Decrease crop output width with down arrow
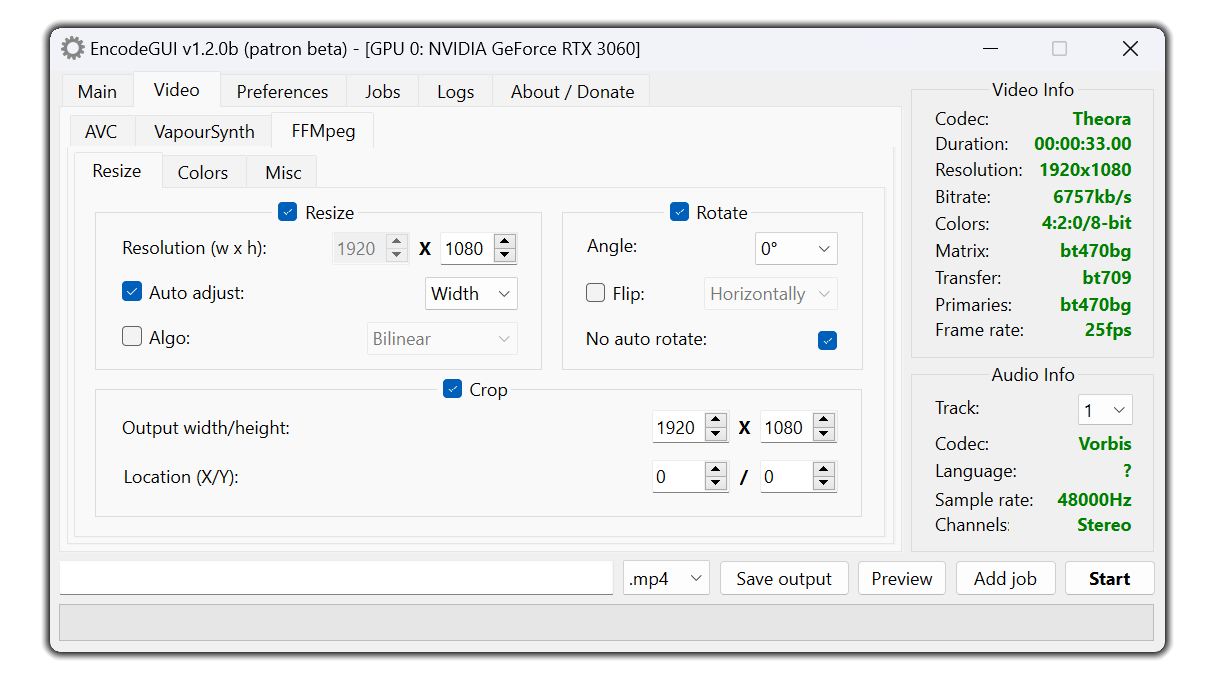Image resolution: width=1215 pixels, height=680 pixels. 716,434
